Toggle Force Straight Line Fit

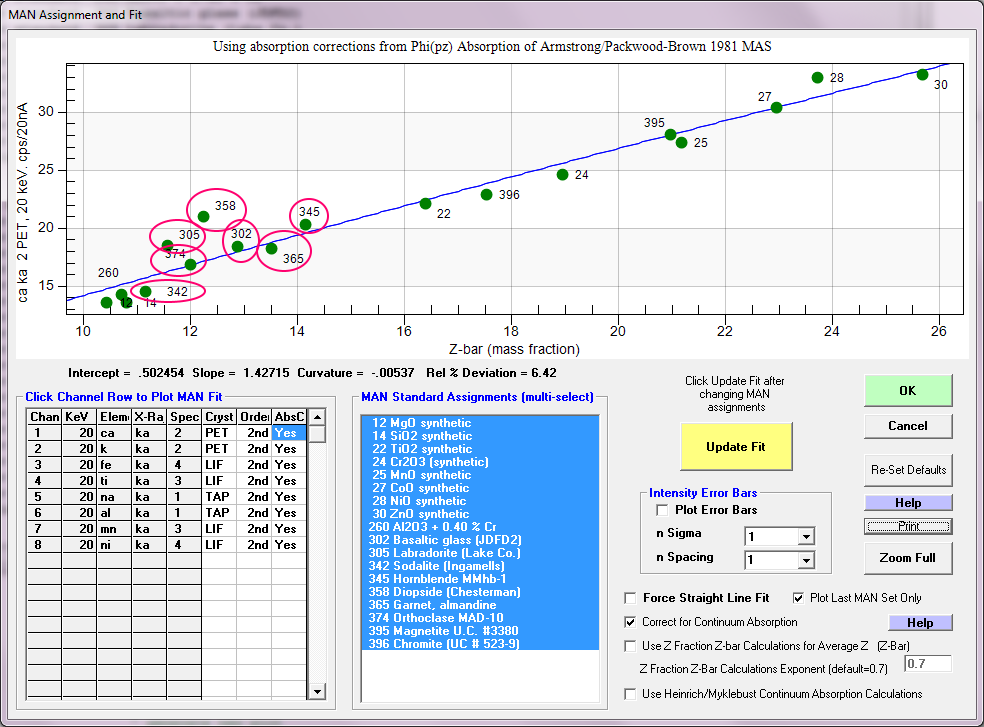click(630, 598)
